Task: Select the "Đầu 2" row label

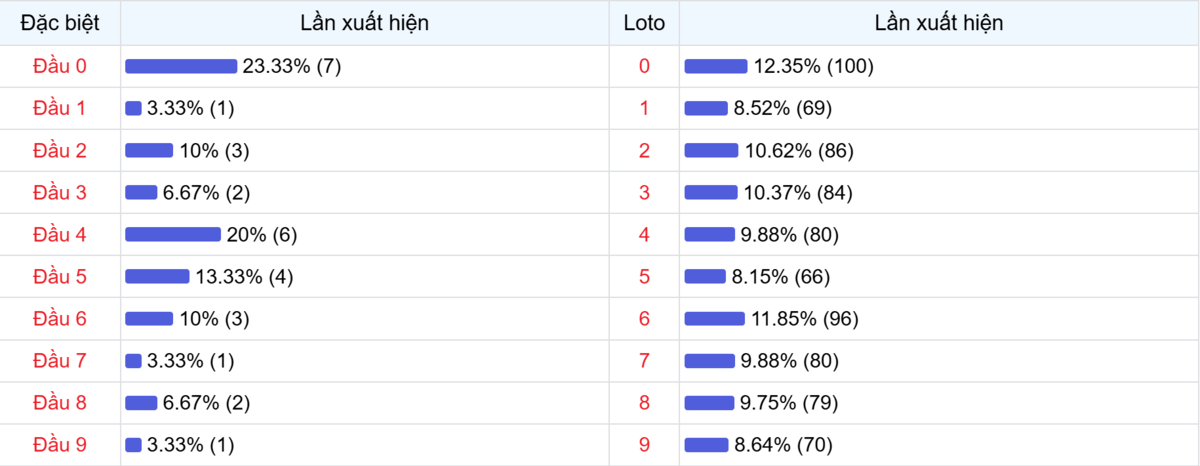Action: click(60, 151)
